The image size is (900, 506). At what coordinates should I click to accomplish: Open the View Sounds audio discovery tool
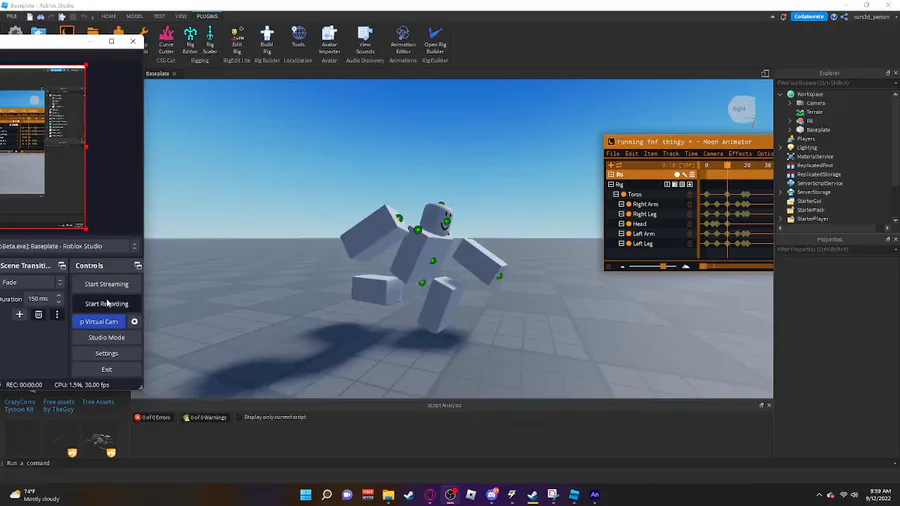pos(365,40)
